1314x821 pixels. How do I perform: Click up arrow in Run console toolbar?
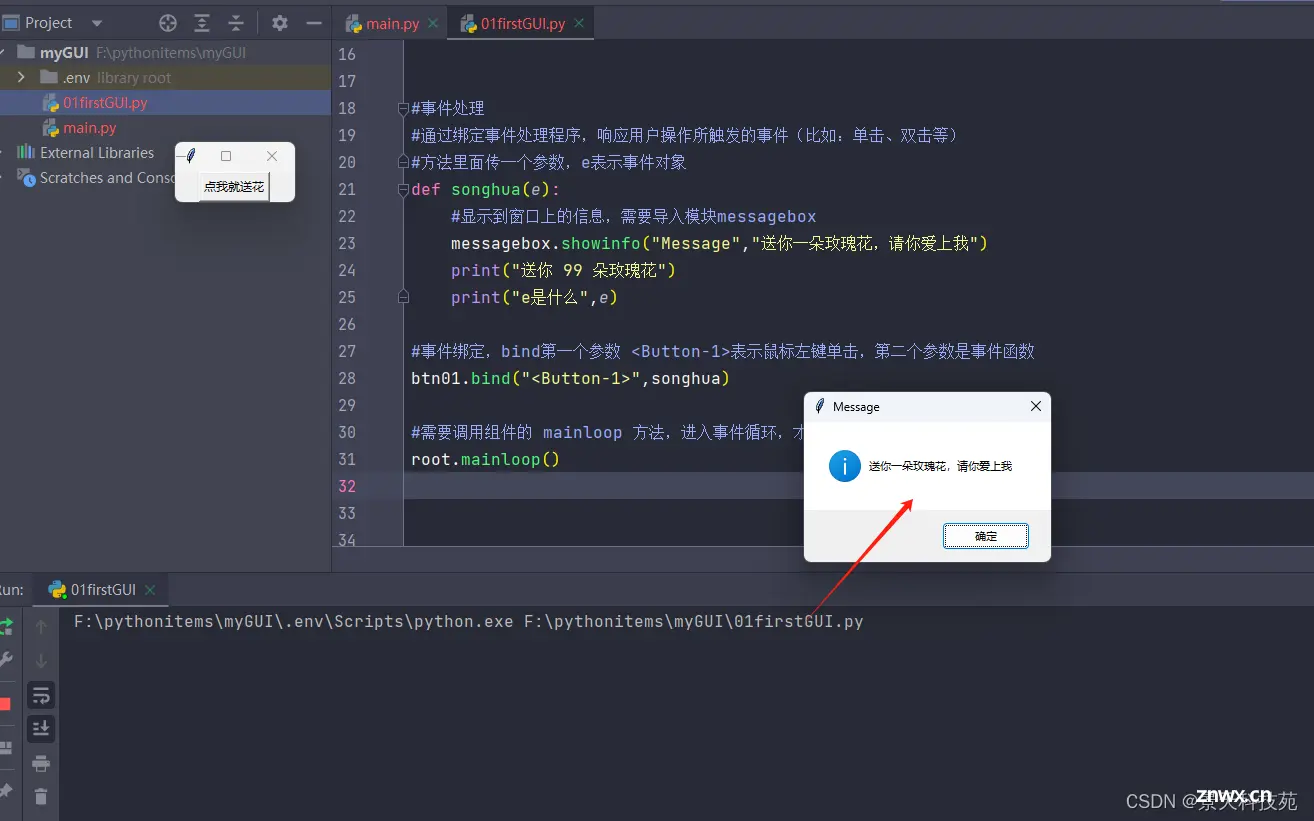[41, 627]
